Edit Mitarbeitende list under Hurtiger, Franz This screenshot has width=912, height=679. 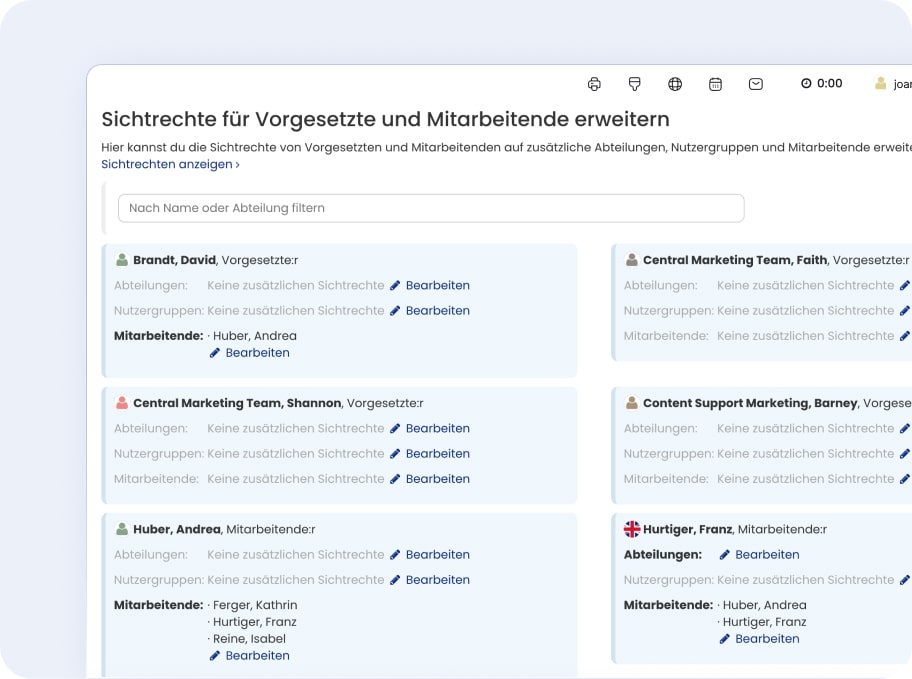(x=759, y=639)
